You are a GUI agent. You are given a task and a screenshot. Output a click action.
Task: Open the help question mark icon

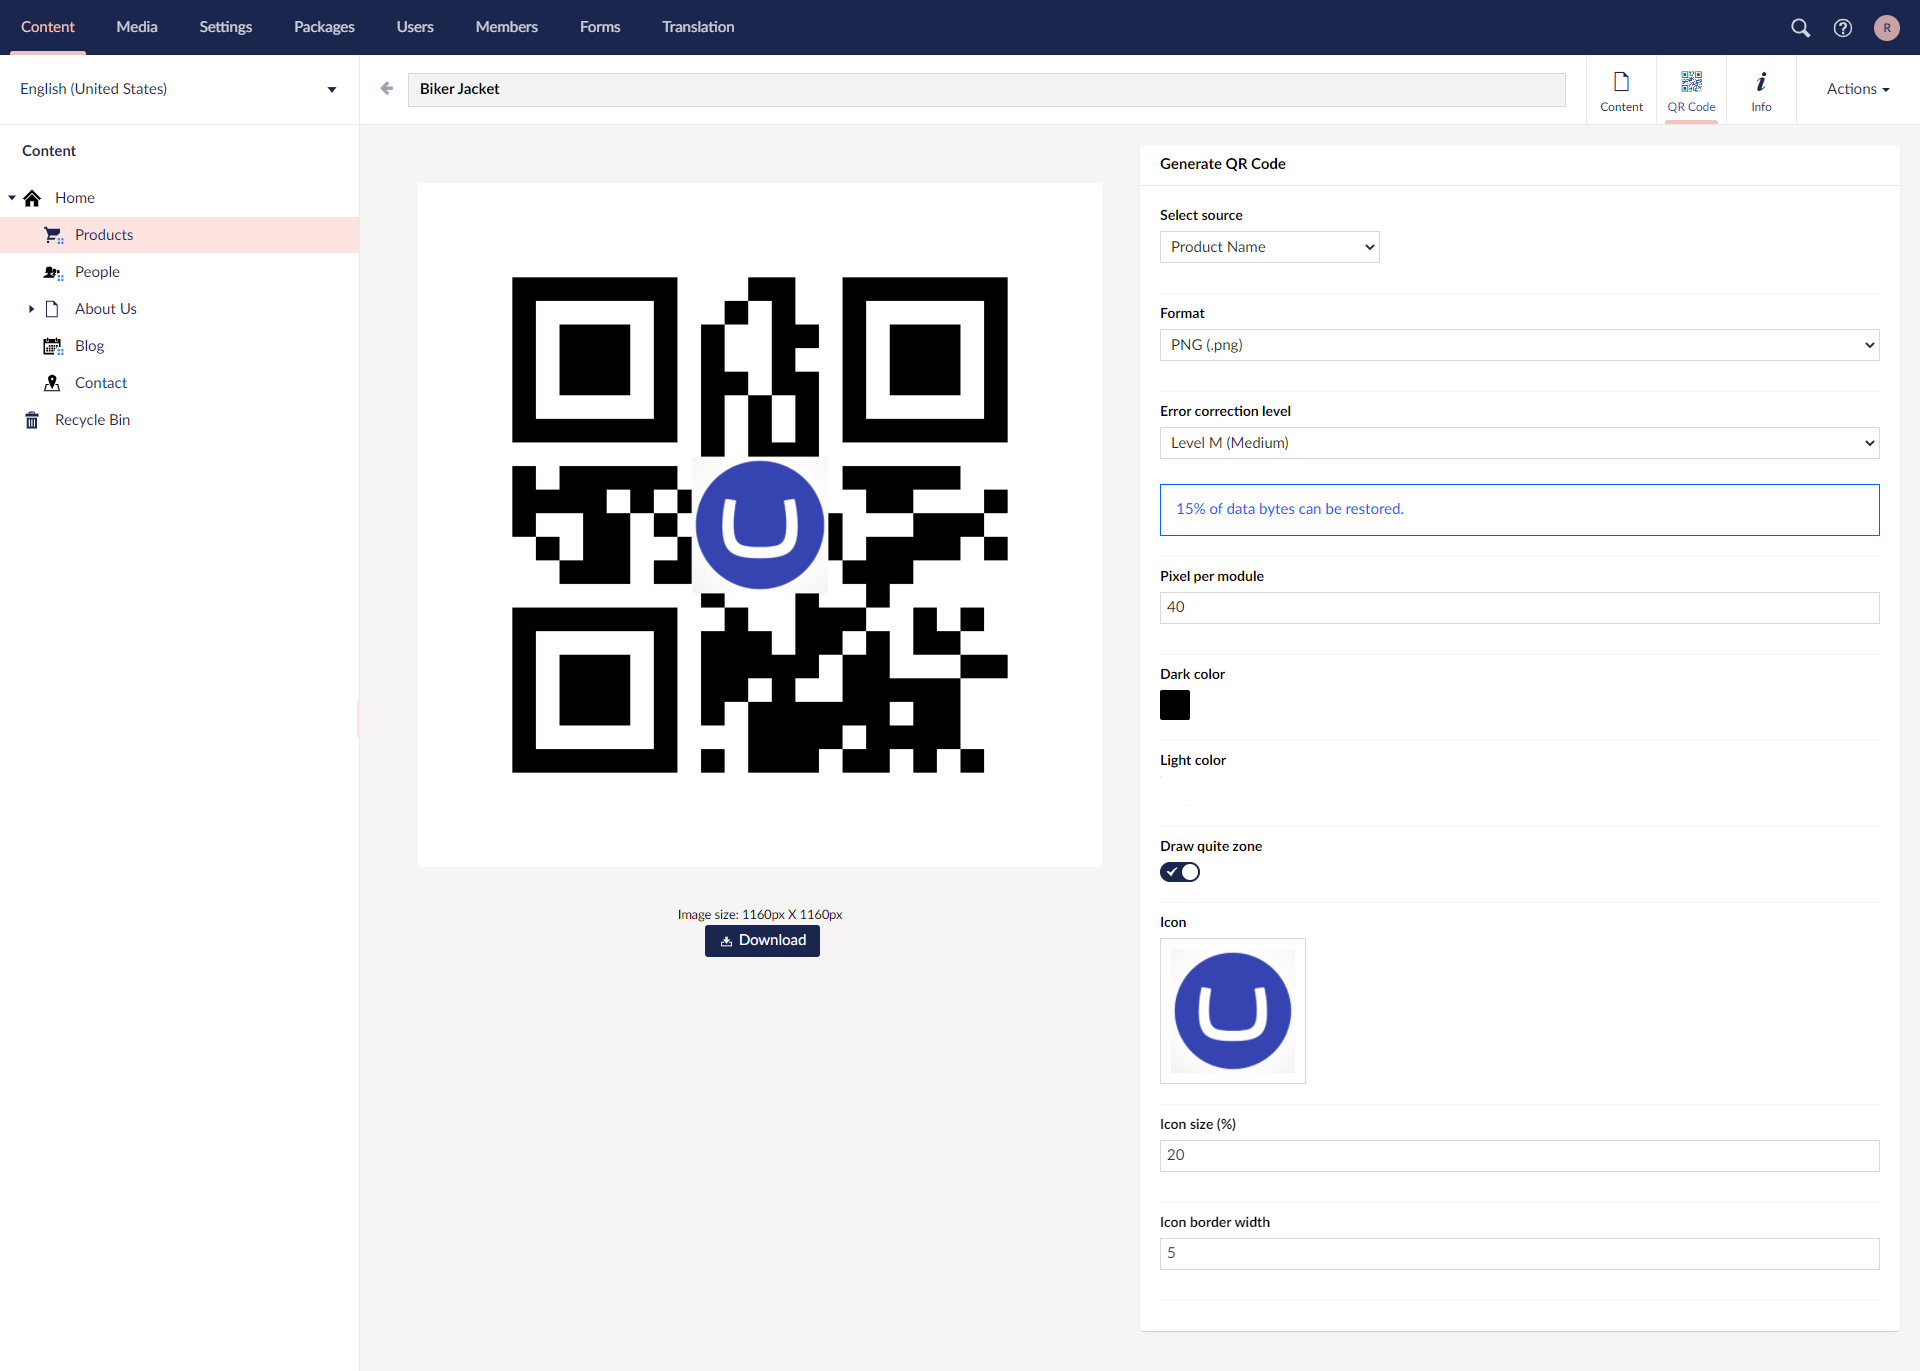[1843, 28]
